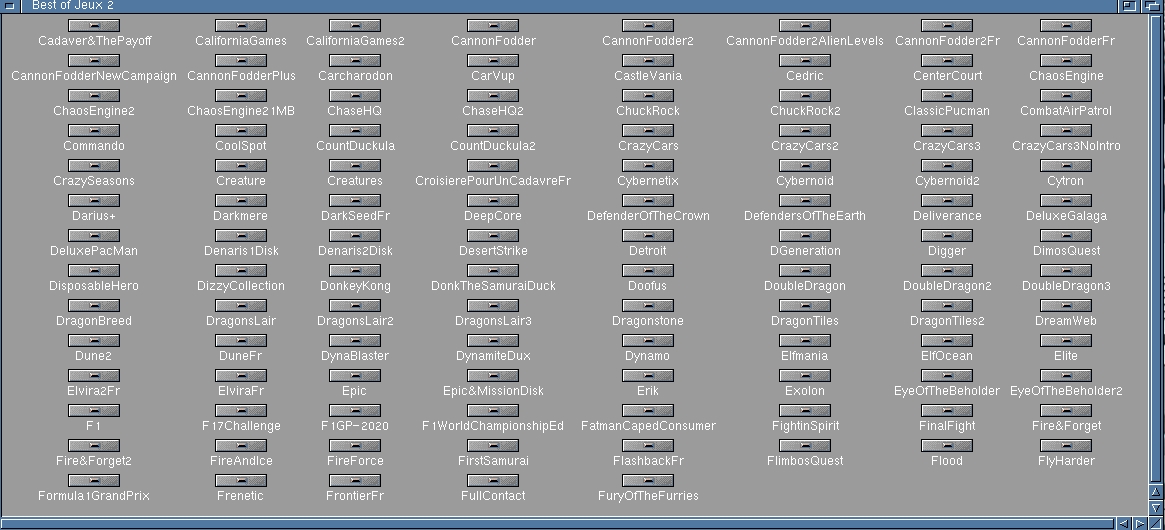This screenshot has height=530, width=1165.
Task: Click the ClassicPucman label text
Action: tap(947, 111)
